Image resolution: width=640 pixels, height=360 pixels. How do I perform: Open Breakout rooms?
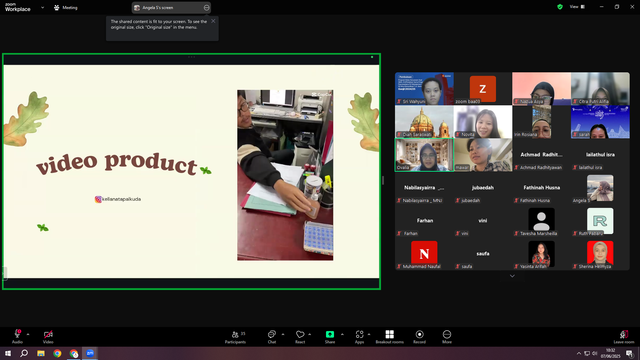point(389,336)
